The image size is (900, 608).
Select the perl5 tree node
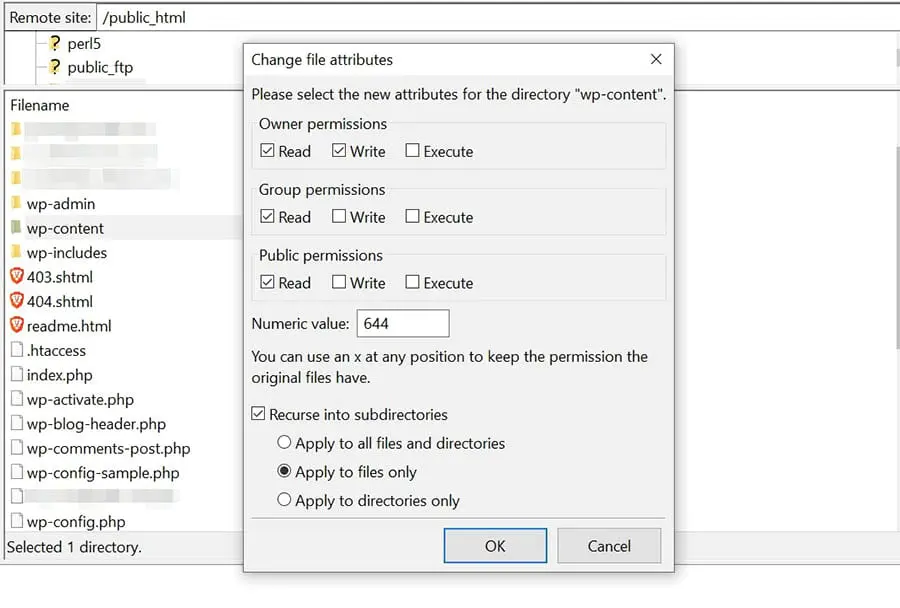84,44
